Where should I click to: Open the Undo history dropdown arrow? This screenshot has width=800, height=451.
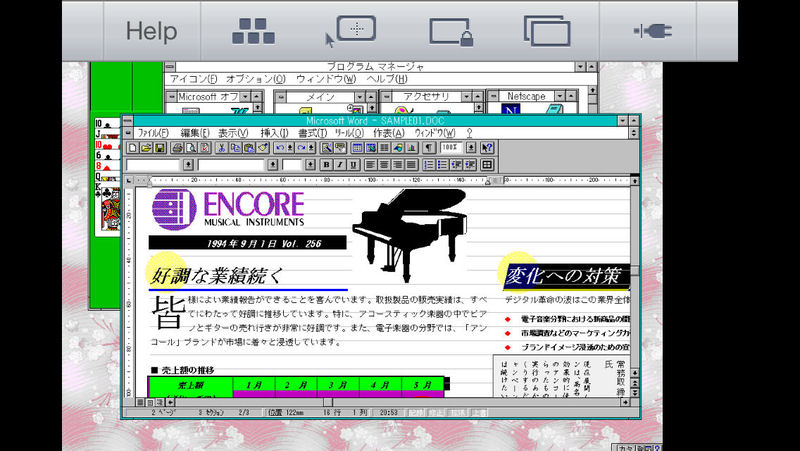click(290, 148)
